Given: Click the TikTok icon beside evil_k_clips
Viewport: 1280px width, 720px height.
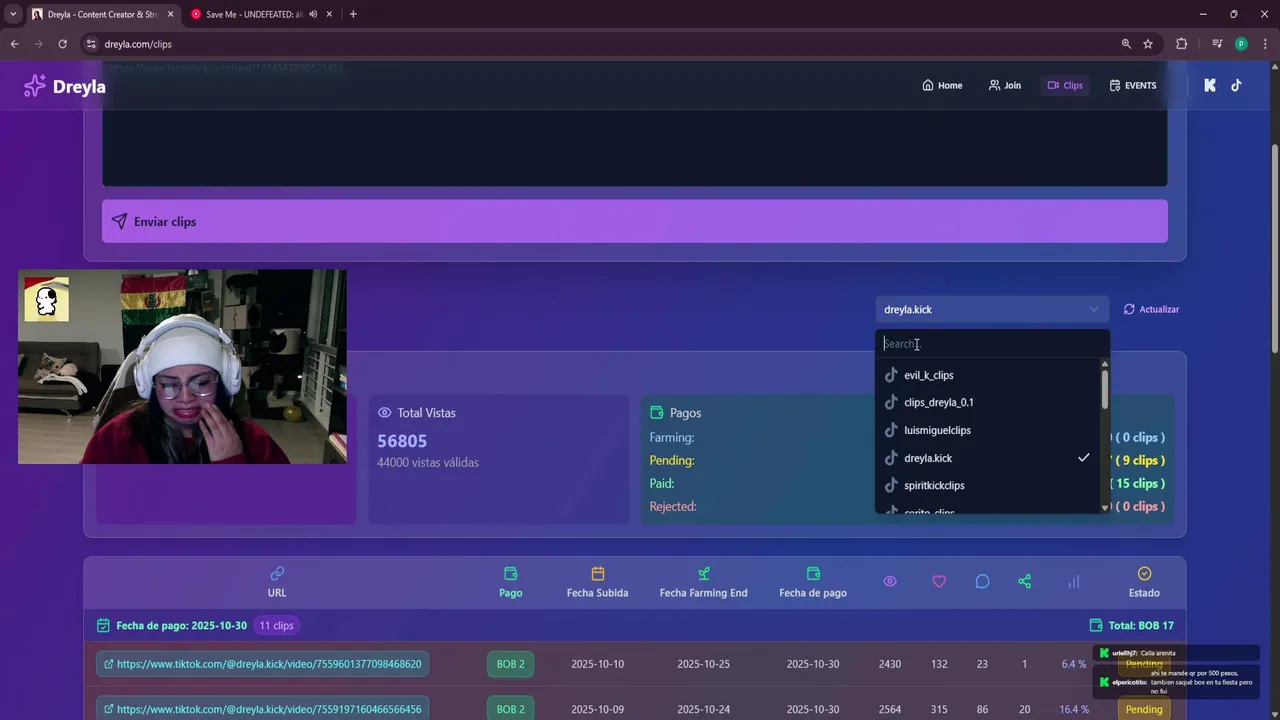Looking at the screenshot, I should 891,375.
